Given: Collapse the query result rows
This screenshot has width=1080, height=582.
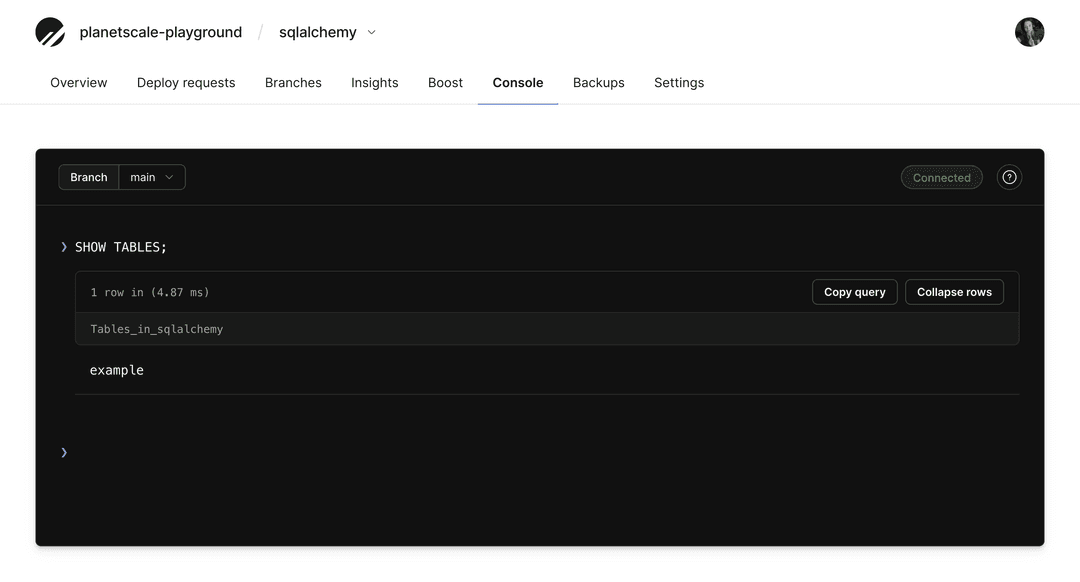Looking at the screenshot, I should point(954,291).
